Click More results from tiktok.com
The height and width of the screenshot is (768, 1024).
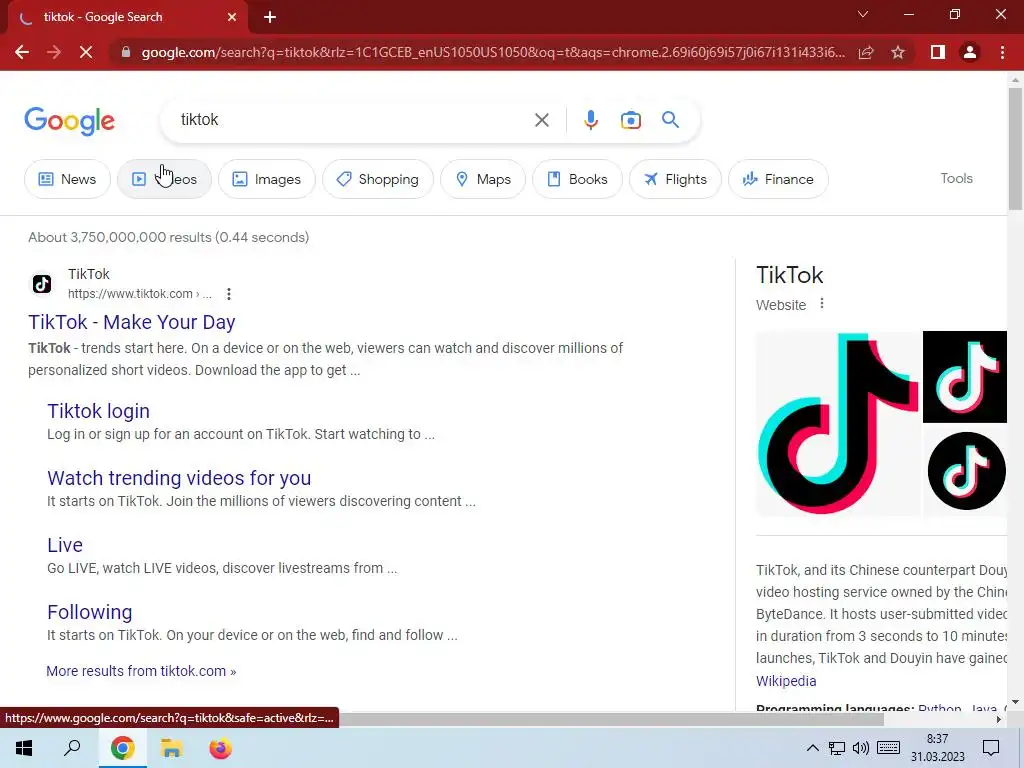point(141,671)
